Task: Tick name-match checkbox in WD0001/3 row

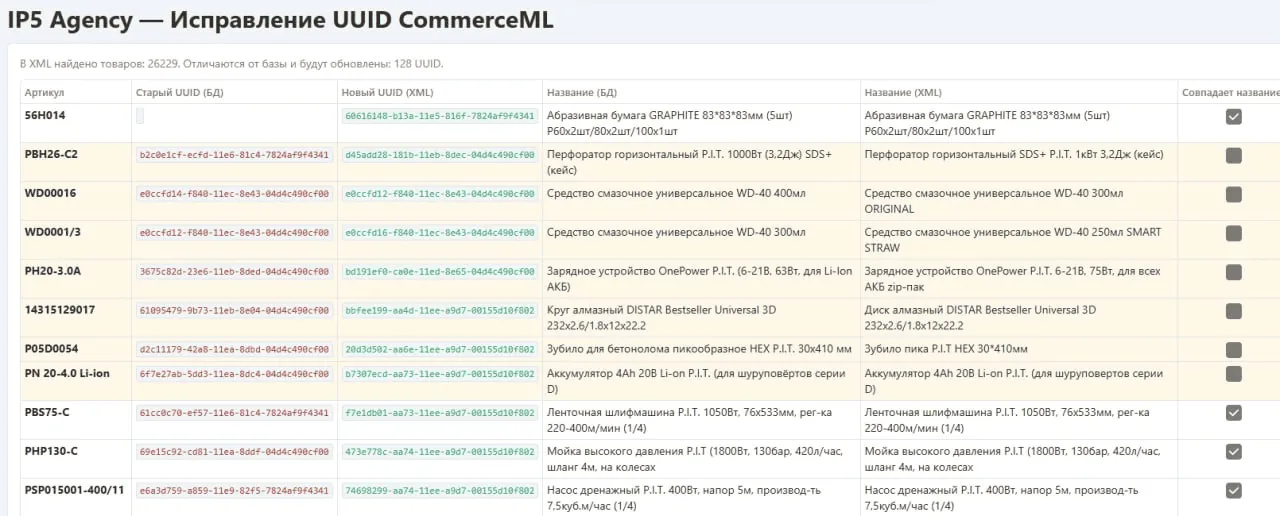Action: tap(1233, 233)
